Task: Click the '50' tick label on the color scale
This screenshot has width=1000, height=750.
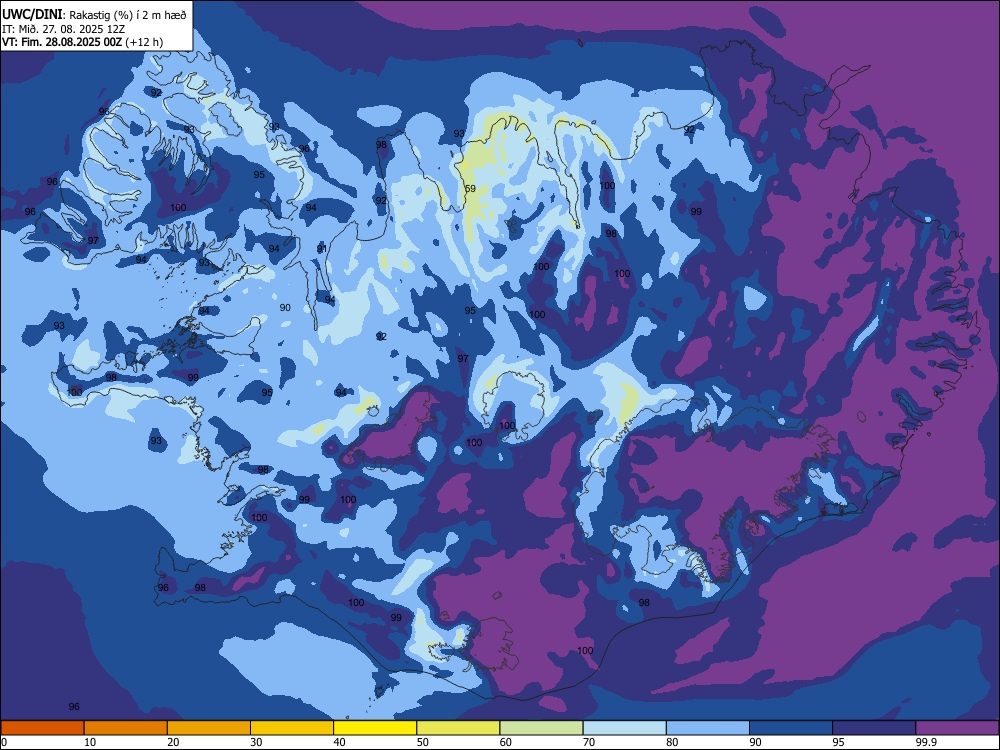Action: pos(423,742)
